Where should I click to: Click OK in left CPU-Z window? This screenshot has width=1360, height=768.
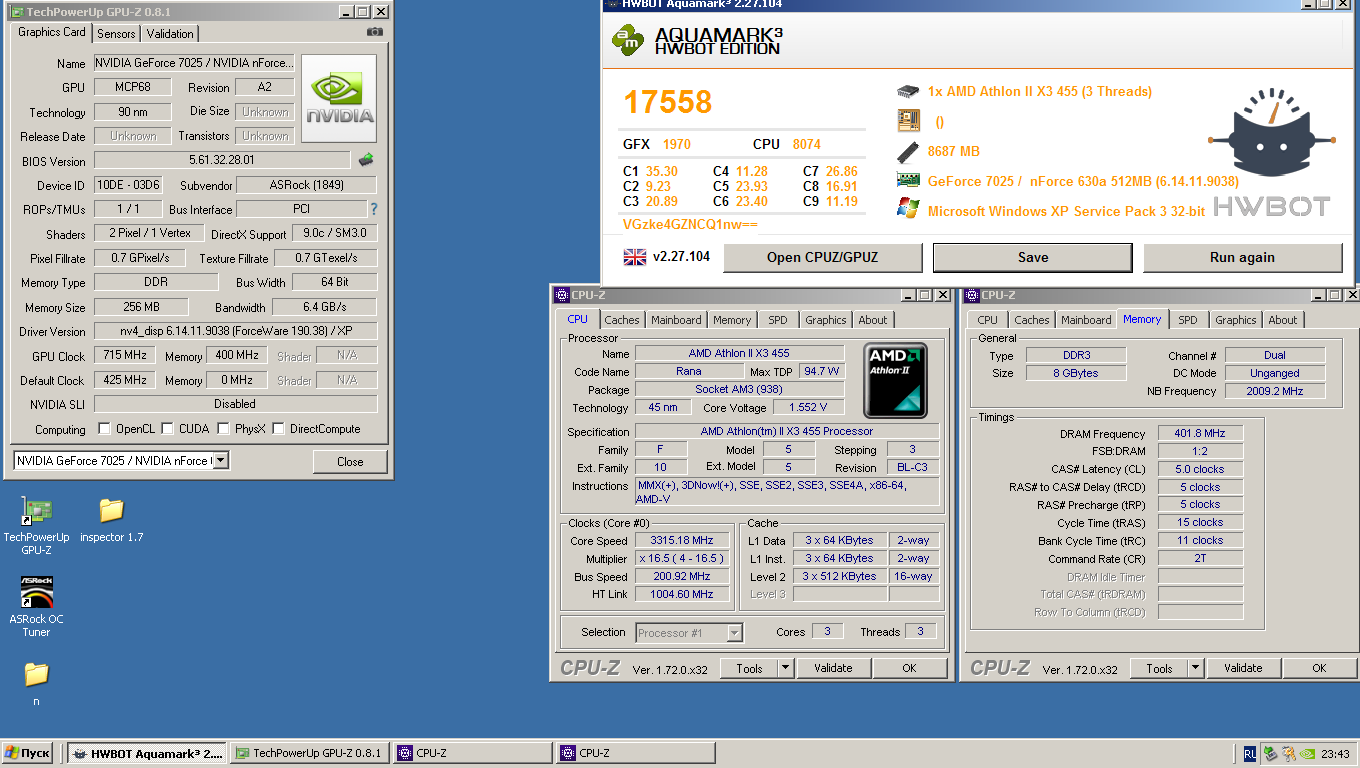pos(909,668)
